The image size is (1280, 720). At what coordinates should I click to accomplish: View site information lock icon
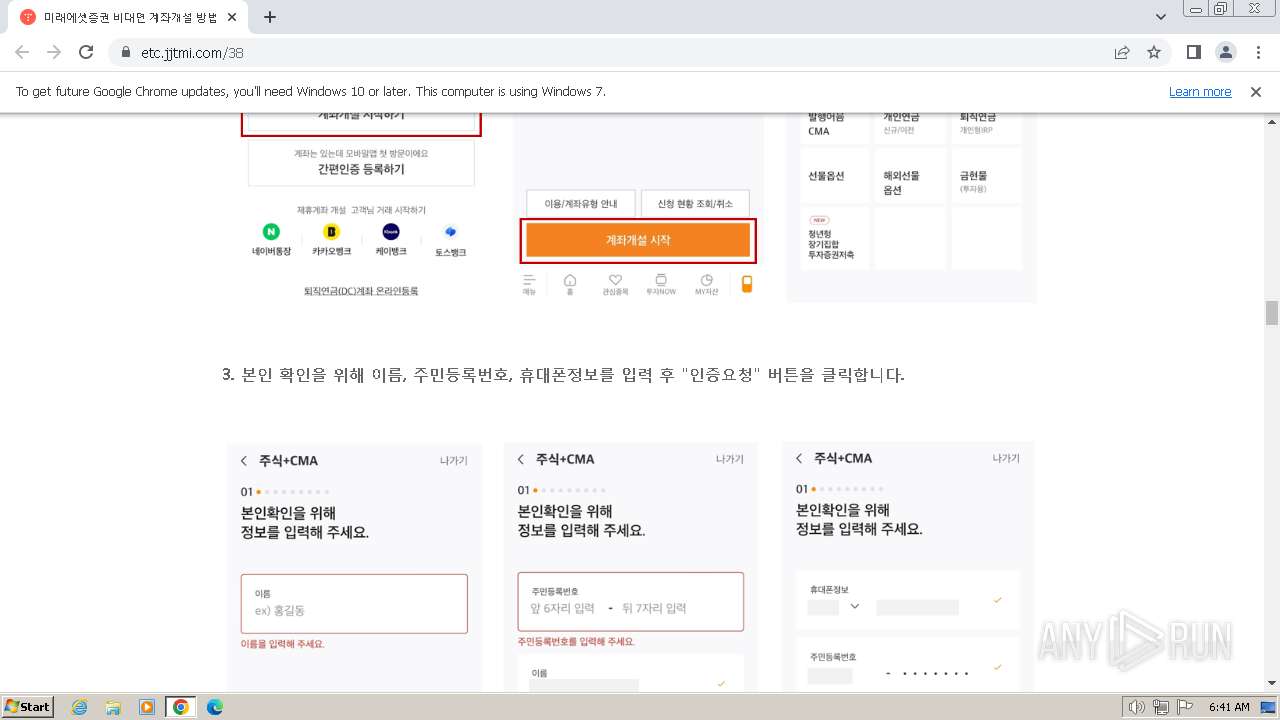pos(126,52)
